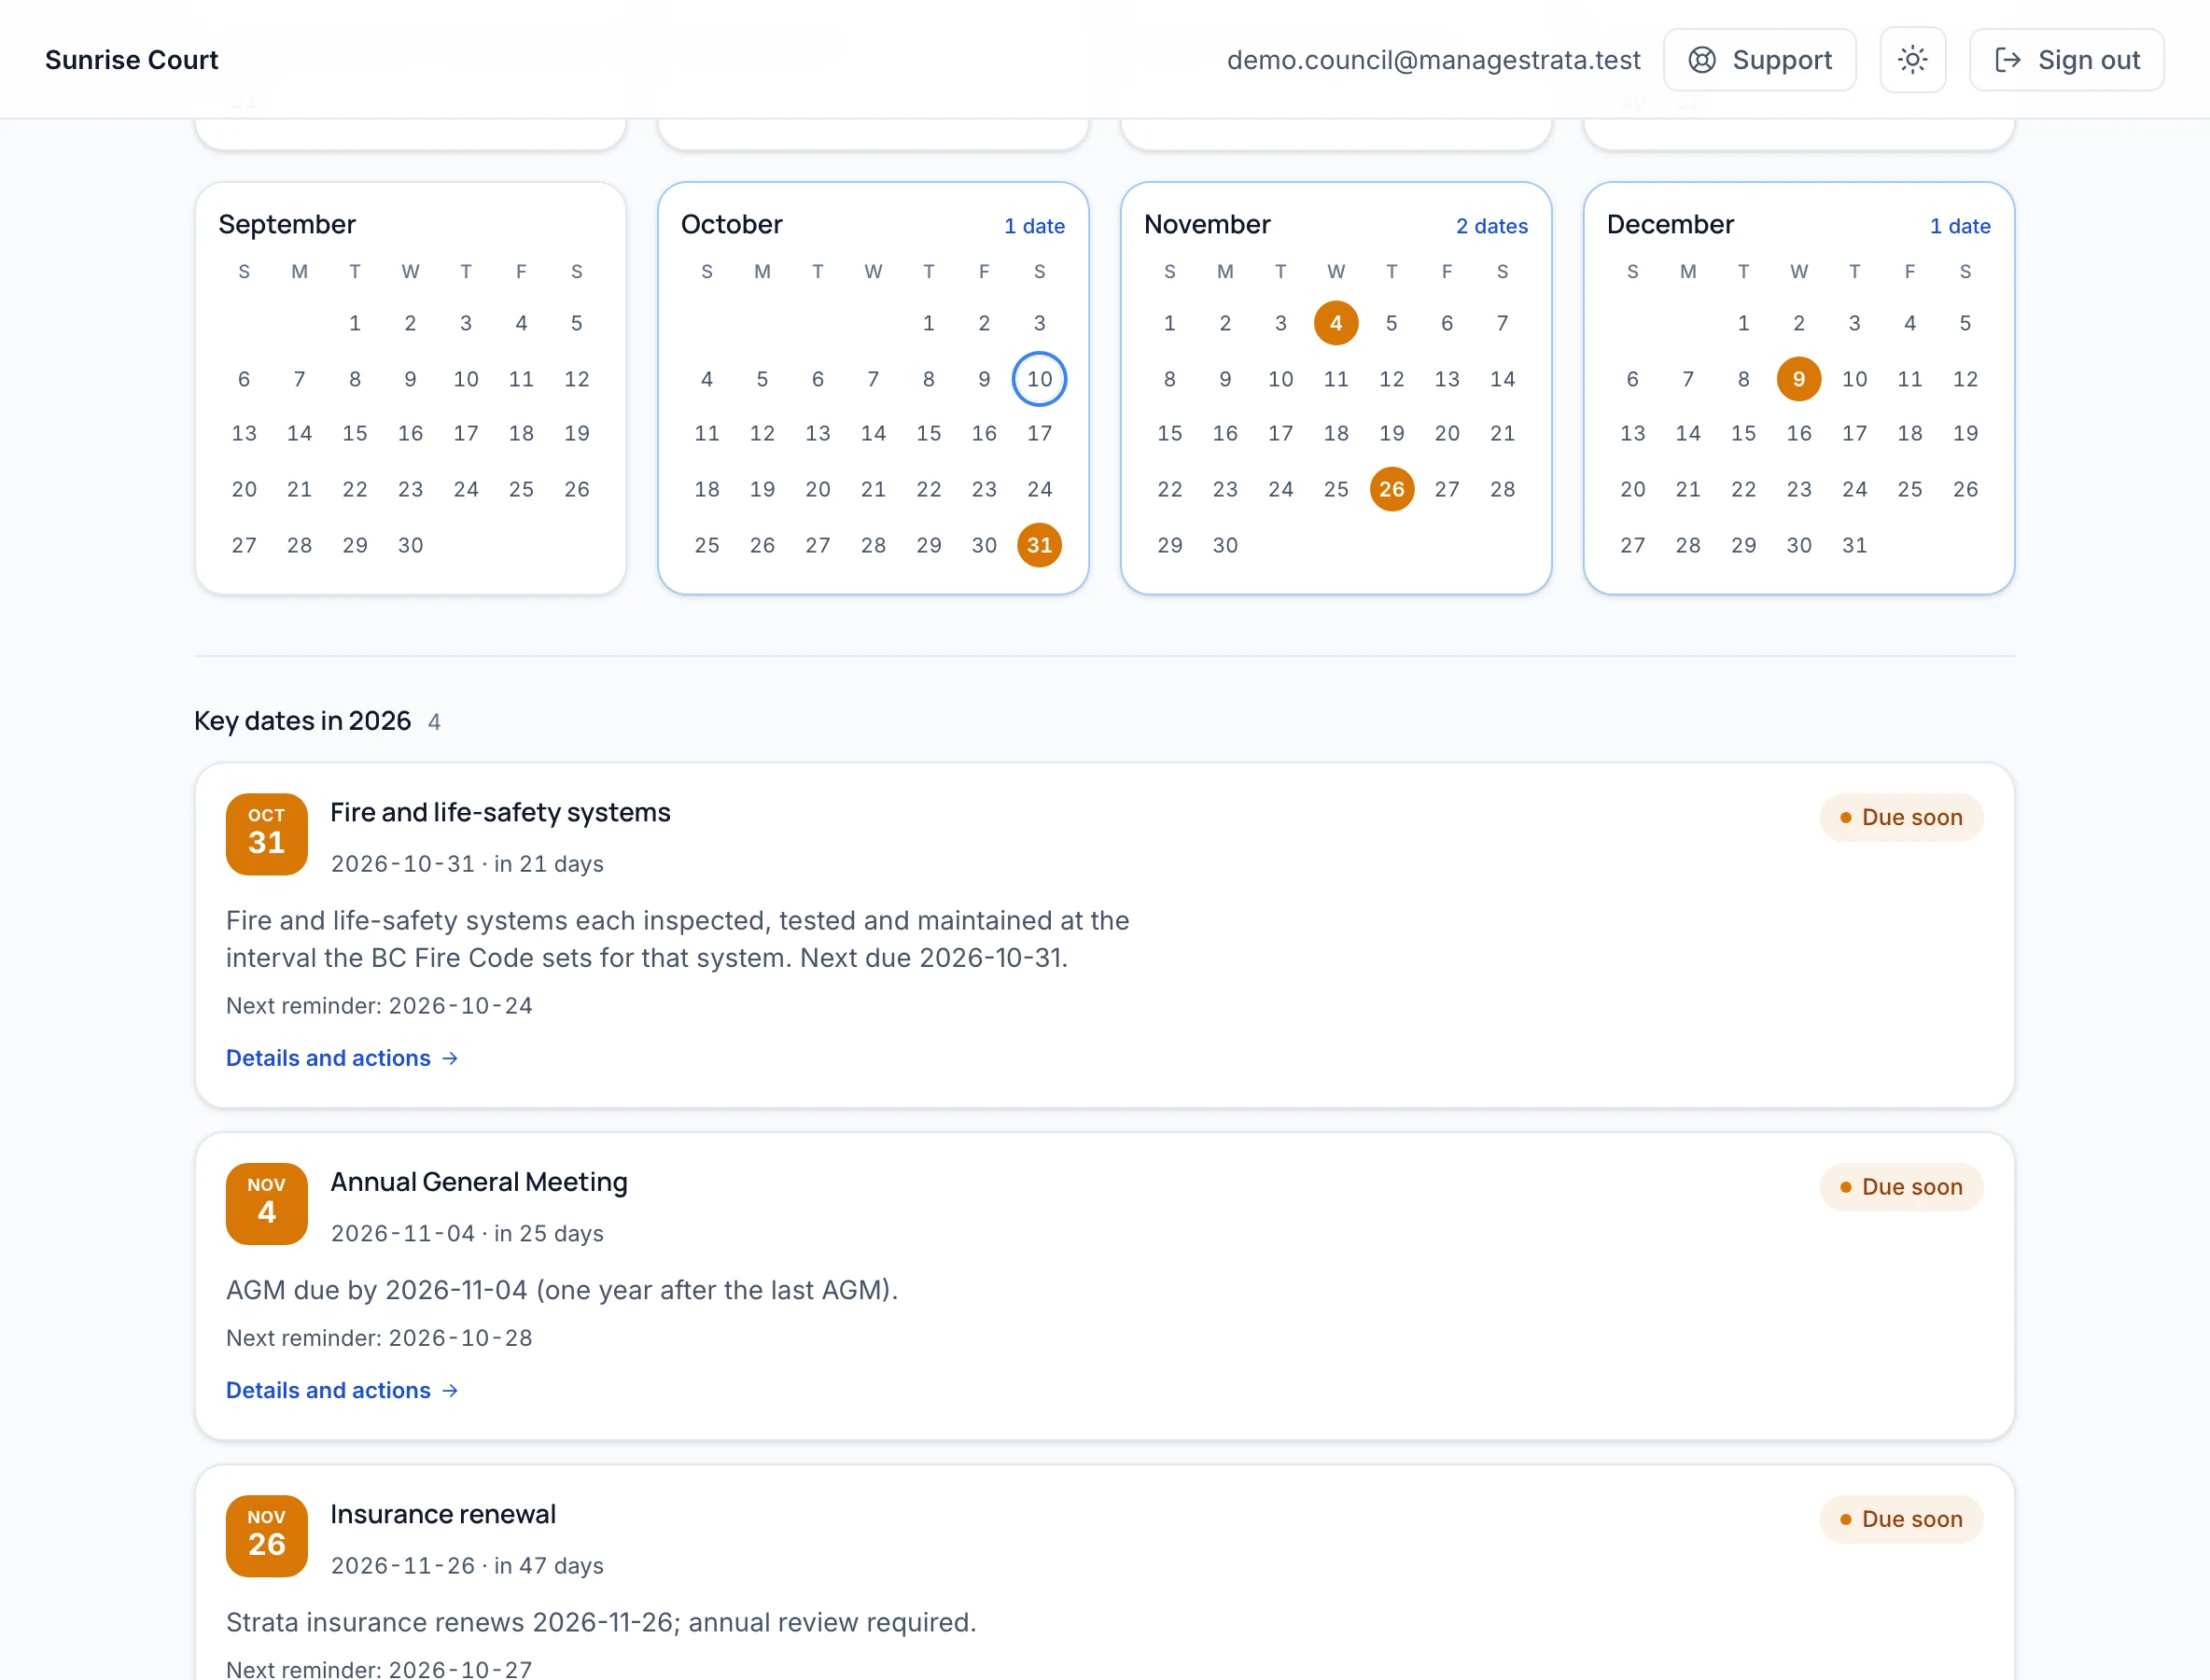
Task: Click 'Next reminder: 2026-10-28' text
Action: [x=379, y=1338]
